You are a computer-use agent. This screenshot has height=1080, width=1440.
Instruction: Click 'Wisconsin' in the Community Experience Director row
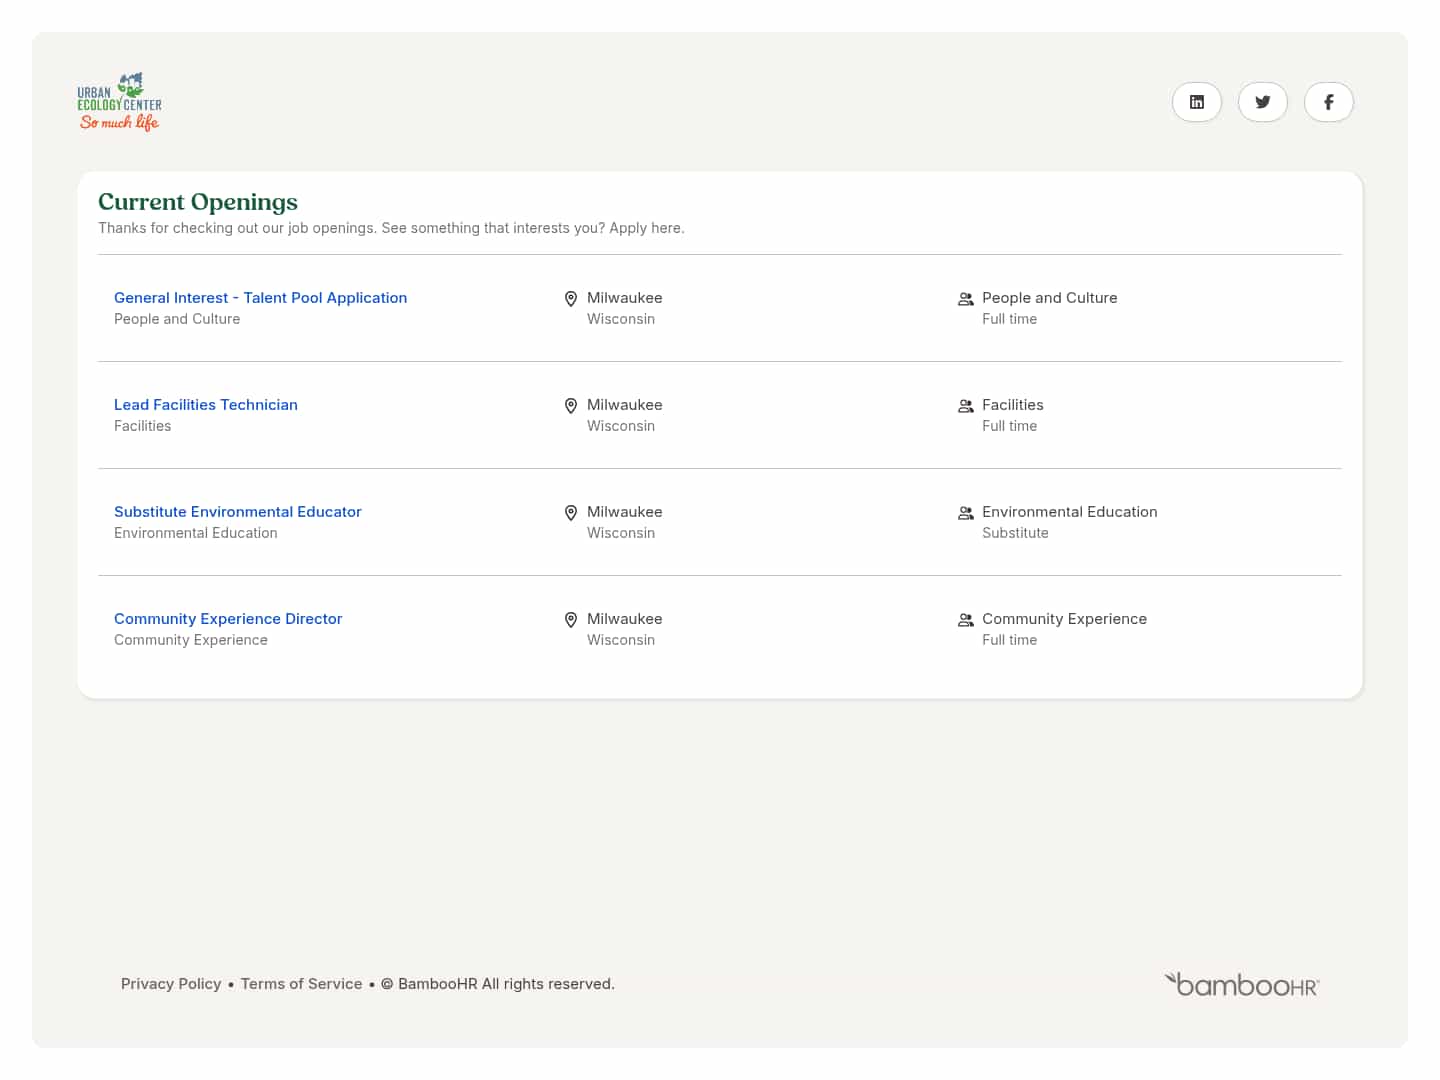point(621,640)
